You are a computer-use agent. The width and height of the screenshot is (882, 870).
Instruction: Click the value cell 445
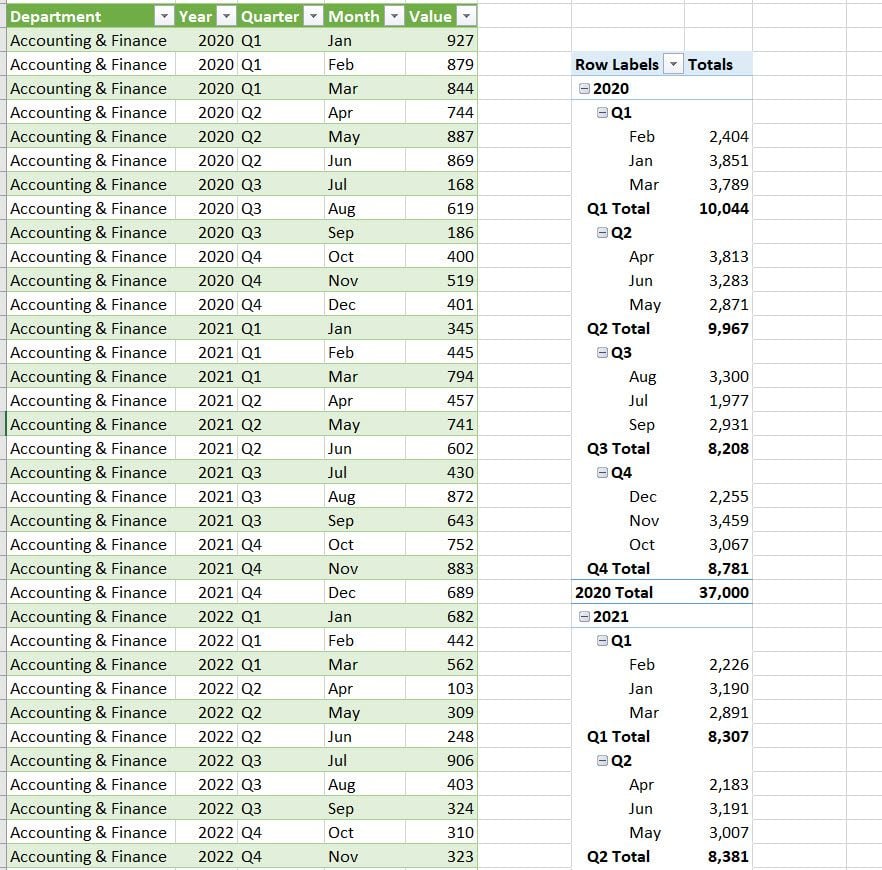[x=441, y=353]
